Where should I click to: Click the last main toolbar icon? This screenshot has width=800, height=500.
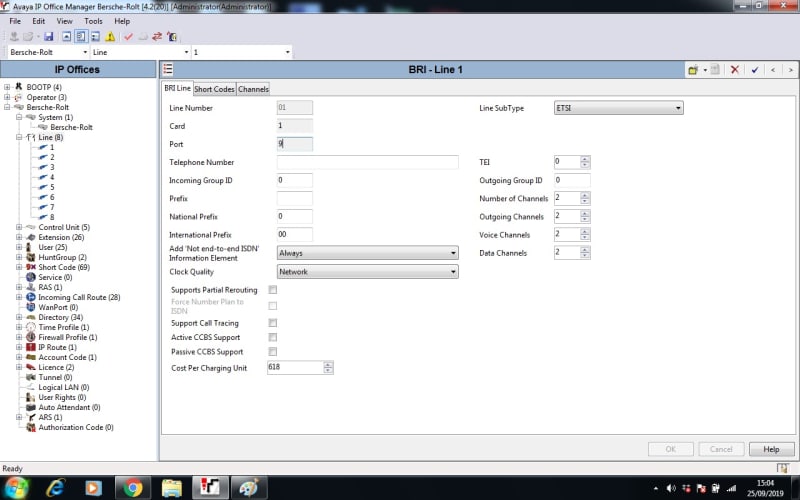(172, 37)
